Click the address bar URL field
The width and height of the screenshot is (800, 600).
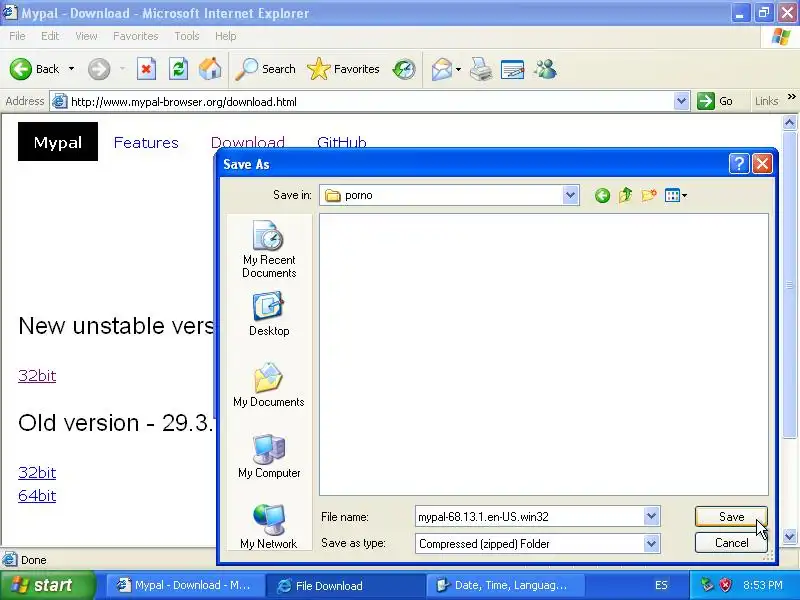(x=370, y=102)
